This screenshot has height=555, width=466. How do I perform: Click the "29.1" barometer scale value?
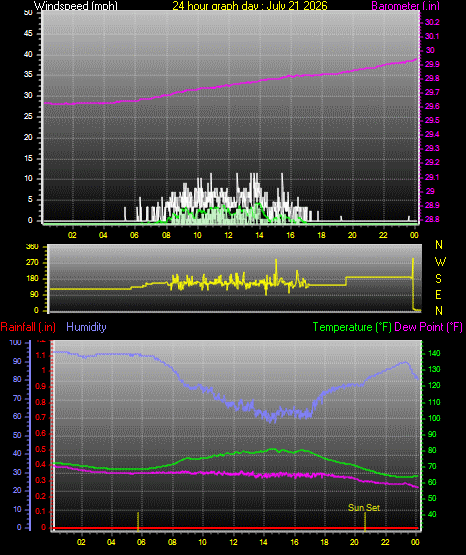pyautogui.click(x=432, y=177)
